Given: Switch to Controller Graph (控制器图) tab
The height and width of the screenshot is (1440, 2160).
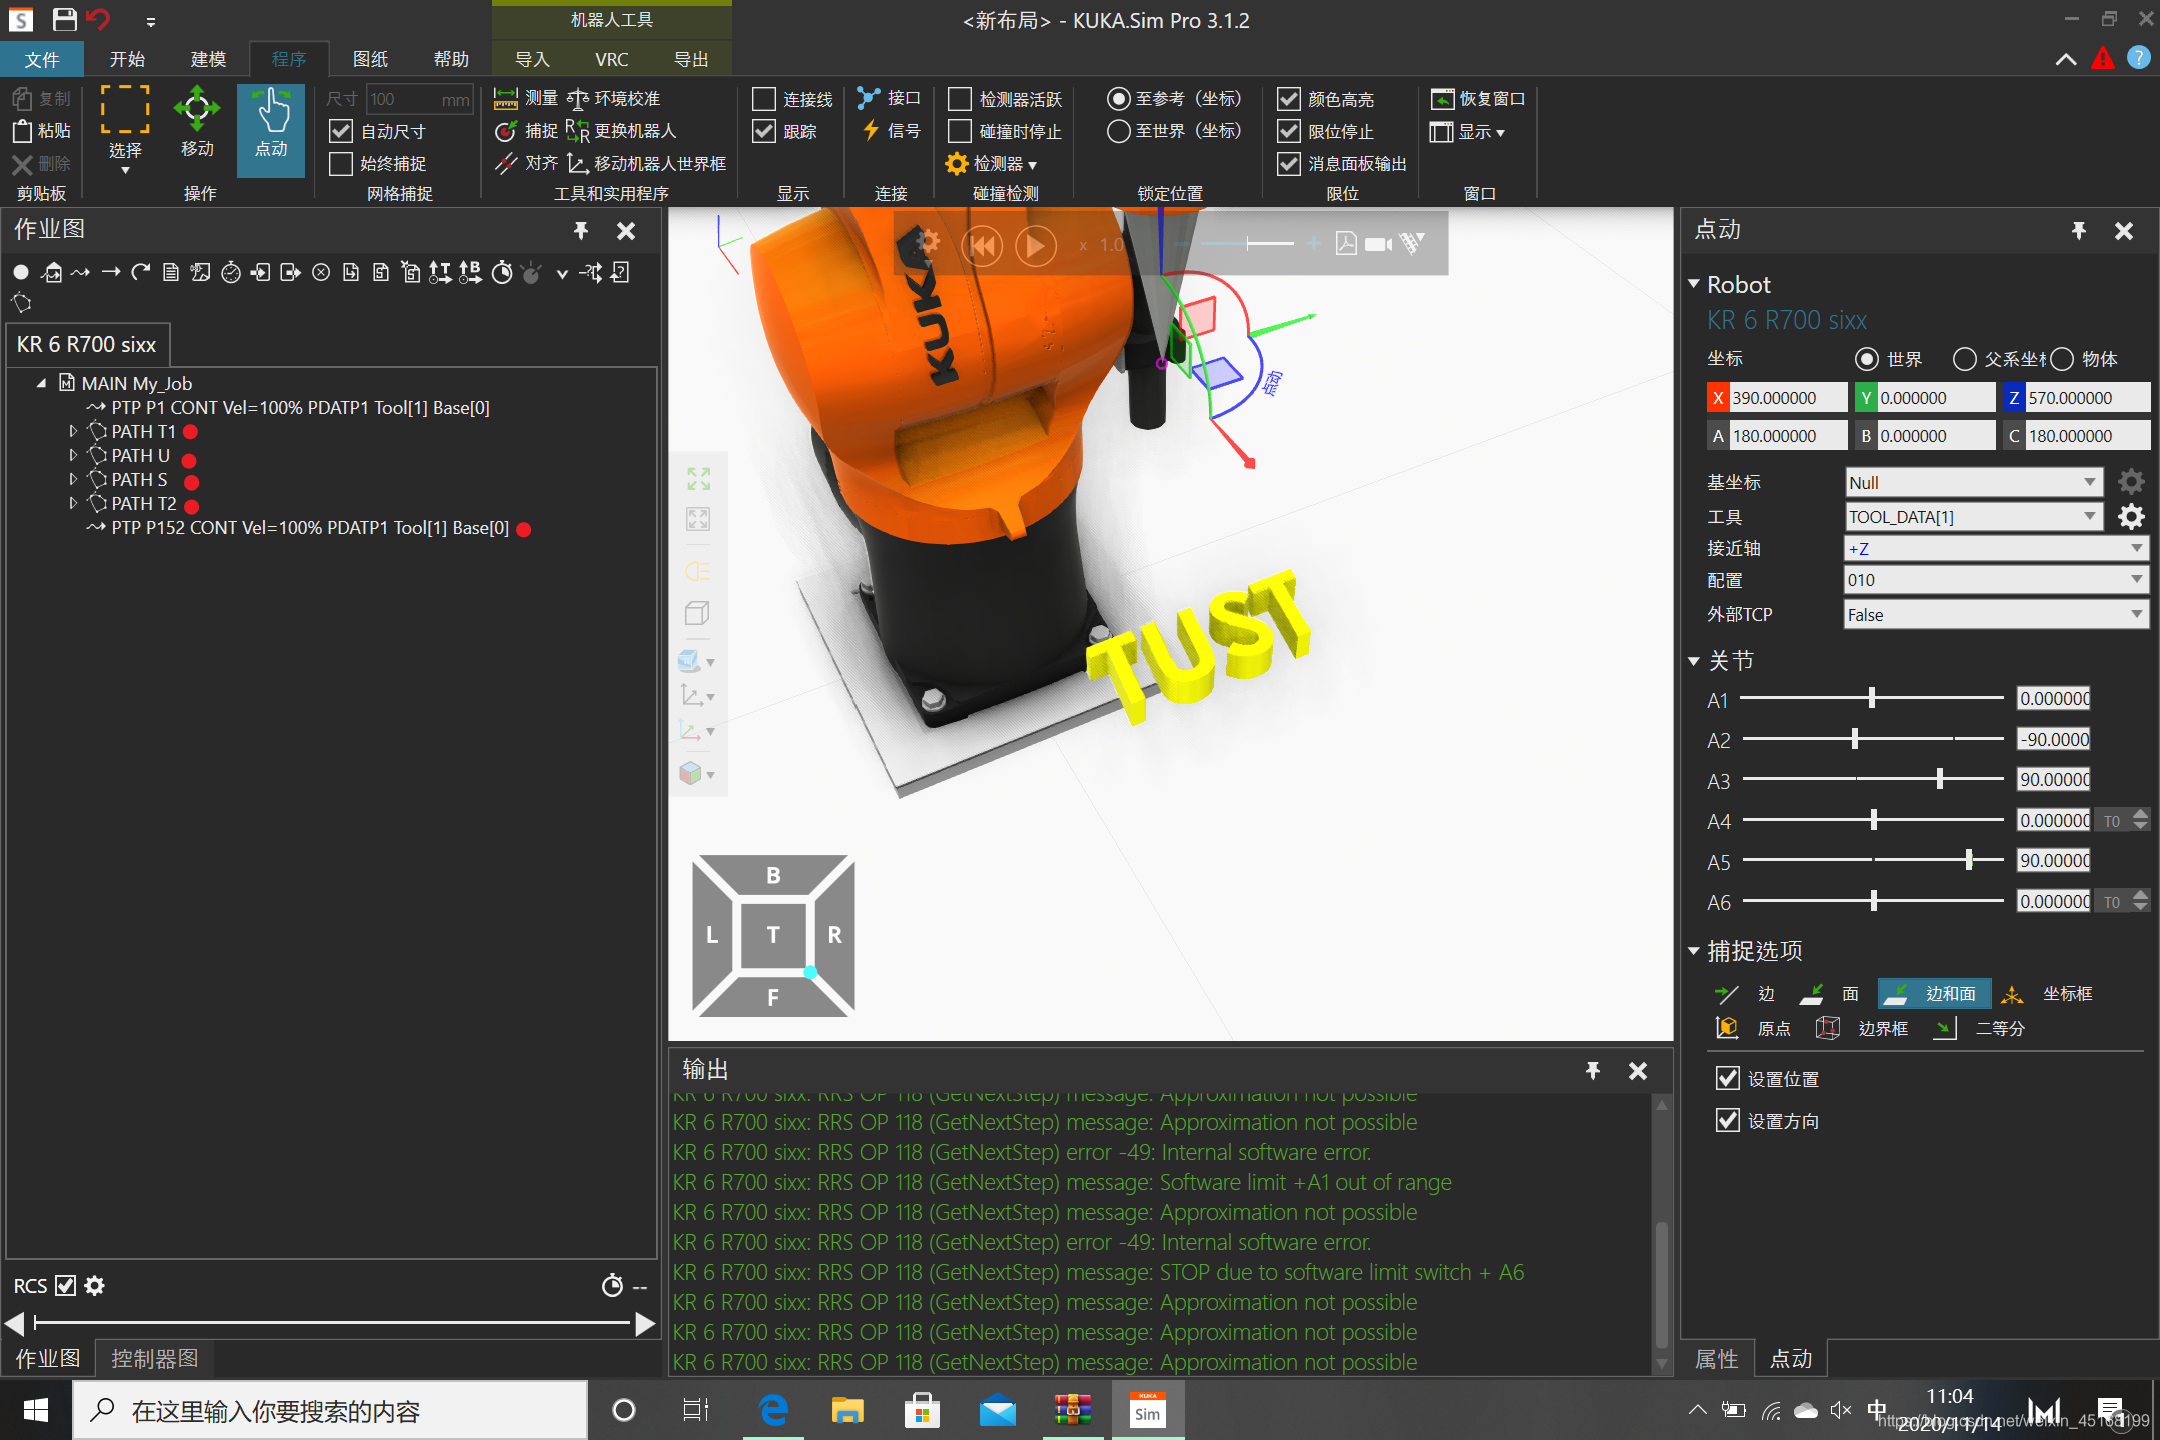Looking at the screenshot, I should [154, 1359].
